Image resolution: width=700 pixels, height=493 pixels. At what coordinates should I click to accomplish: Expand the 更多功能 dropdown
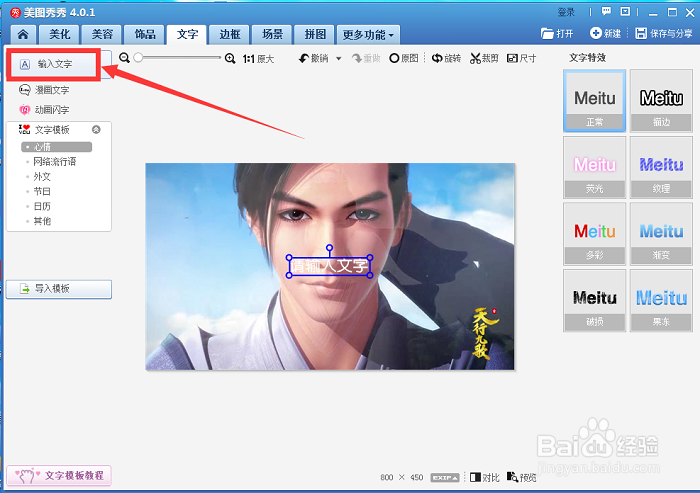coord(368,34)
